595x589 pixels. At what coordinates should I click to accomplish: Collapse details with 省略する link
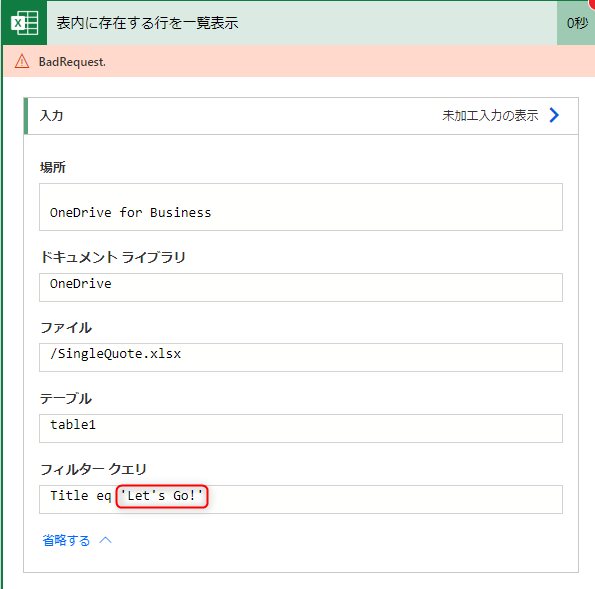coord(66,540)
